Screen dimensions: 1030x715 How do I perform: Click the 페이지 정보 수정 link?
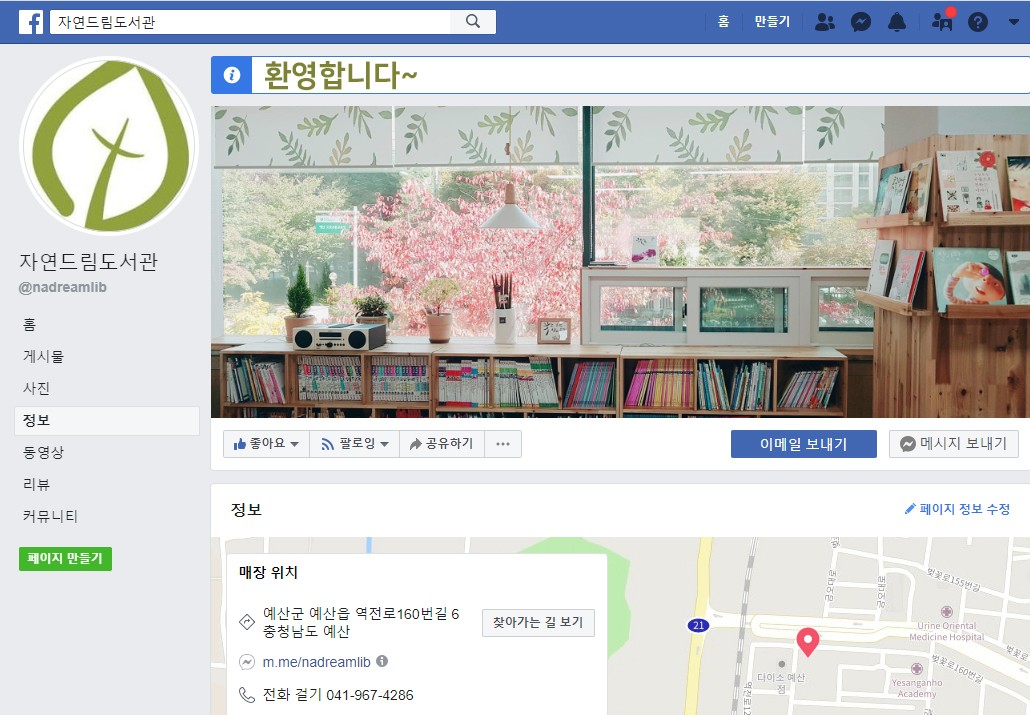[957, 509]
